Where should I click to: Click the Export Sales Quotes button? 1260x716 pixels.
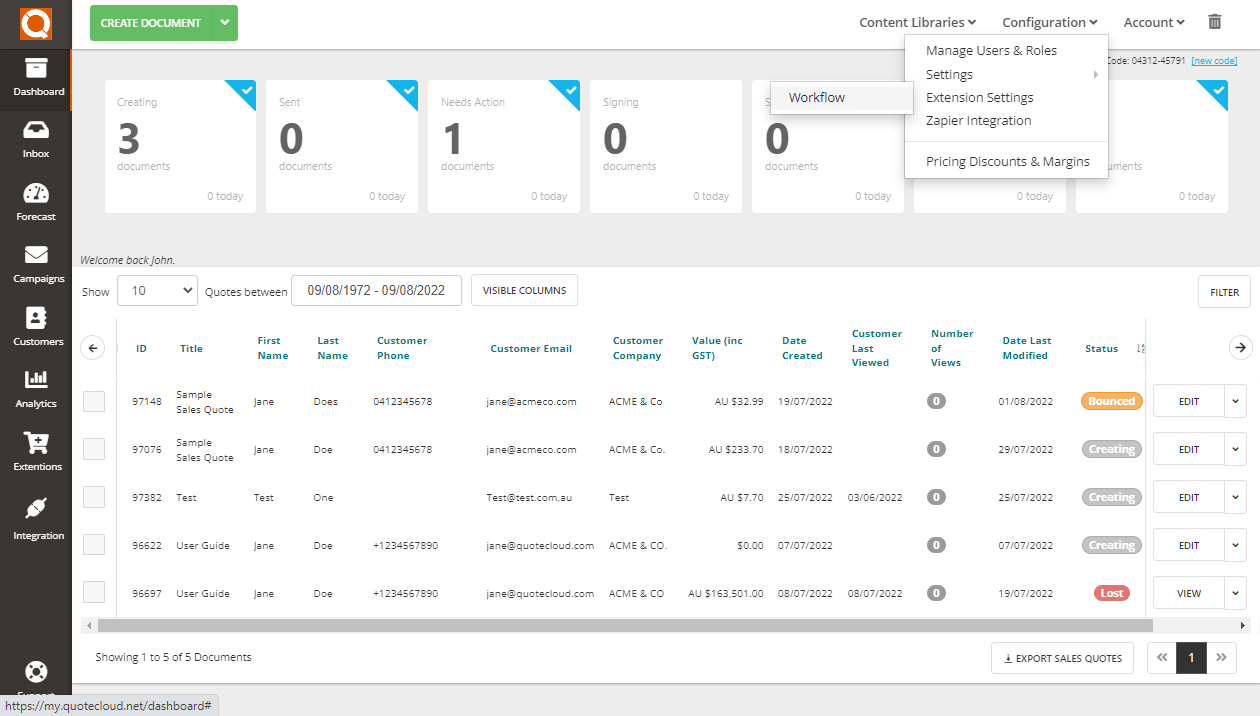[x=1062, y=657]
